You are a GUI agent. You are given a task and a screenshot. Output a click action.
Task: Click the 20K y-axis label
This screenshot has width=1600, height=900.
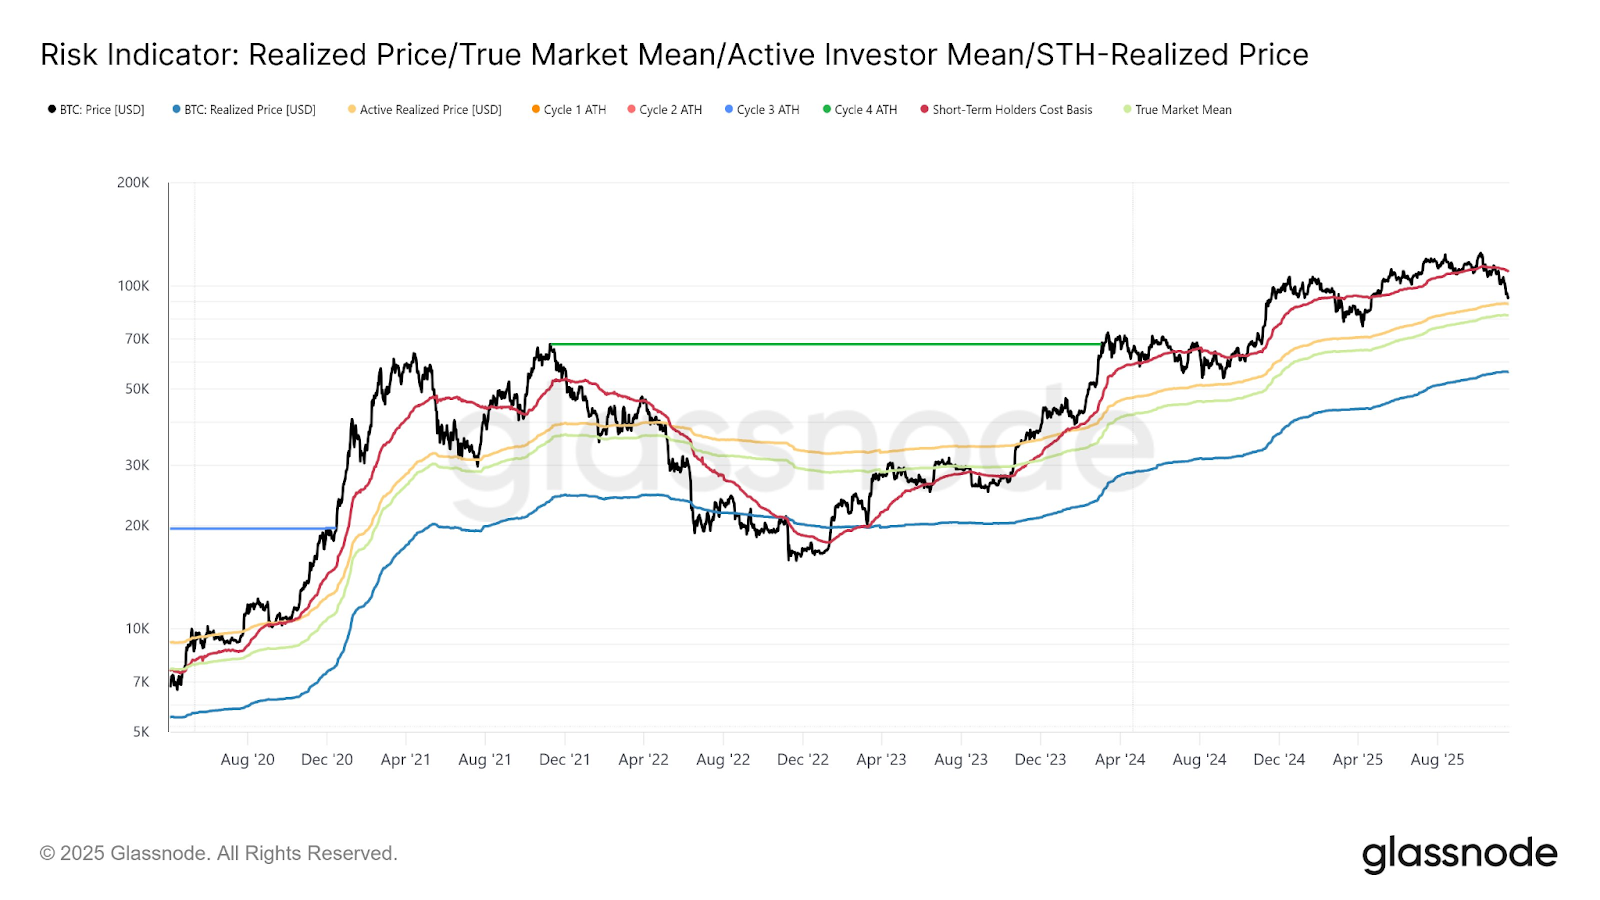coord(136,526)
